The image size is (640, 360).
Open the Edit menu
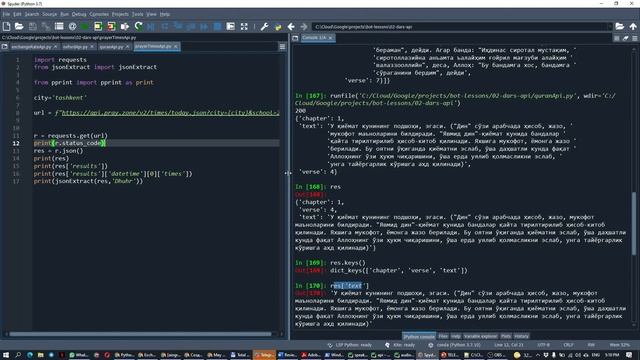pyautogui.click(x=17, y=14)
